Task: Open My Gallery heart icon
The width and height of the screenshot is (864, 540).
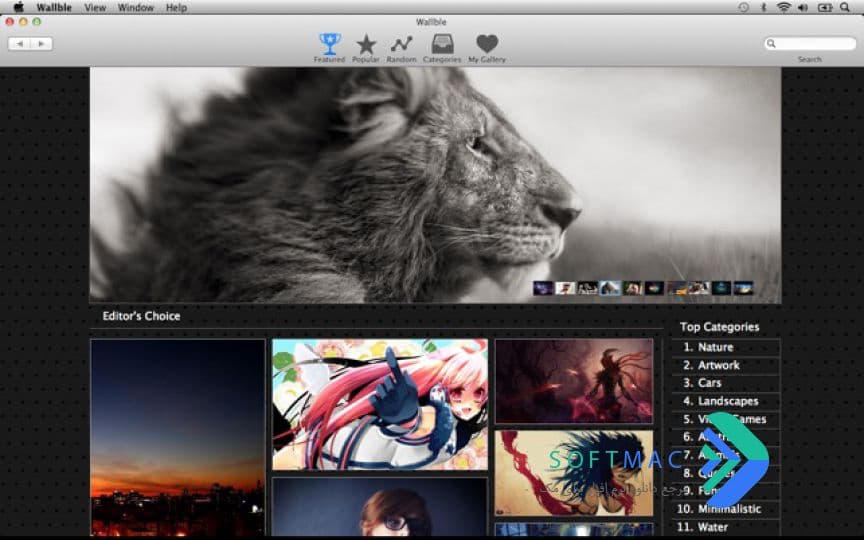Action: pyautogui.click(x=487, y=44)
